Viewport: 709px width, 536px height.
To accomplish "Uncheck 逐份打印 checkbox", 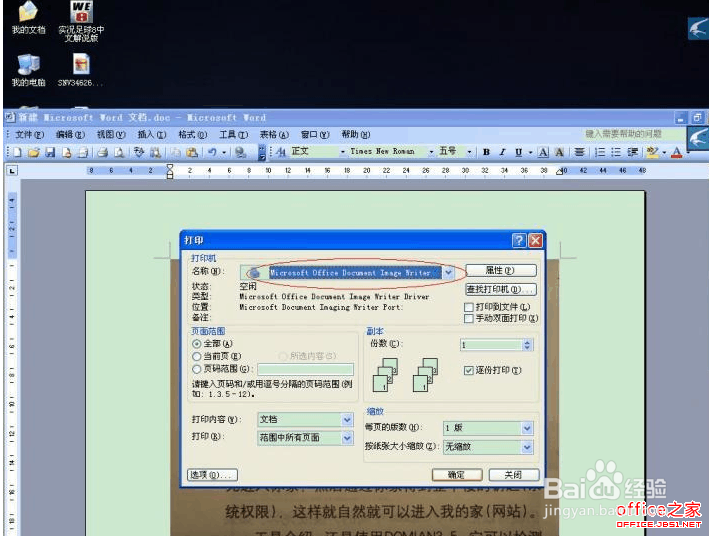I will coord(469,370).
